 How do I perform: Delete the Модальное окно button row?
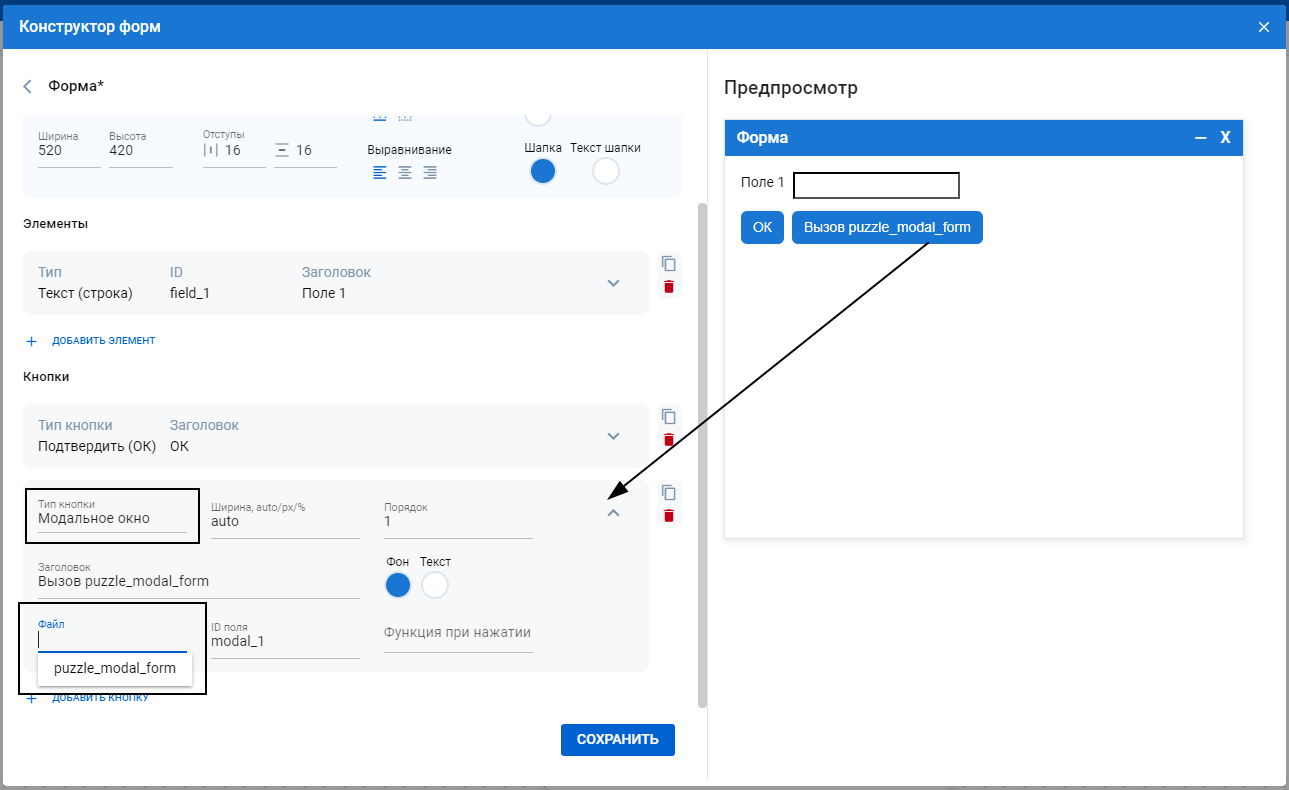coord(669,516)
